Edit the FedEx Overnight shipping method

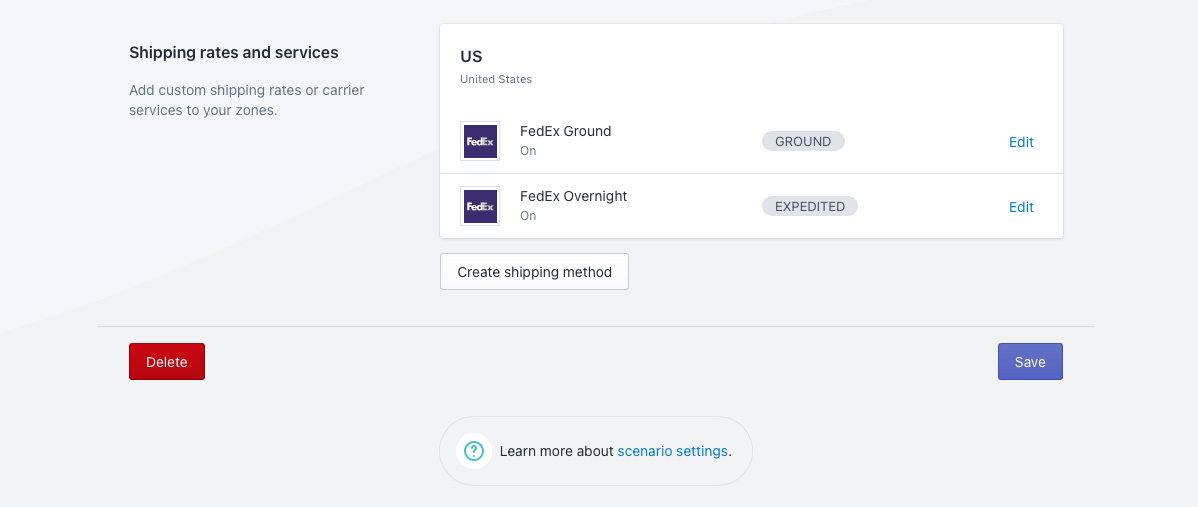coord(1021,207)
